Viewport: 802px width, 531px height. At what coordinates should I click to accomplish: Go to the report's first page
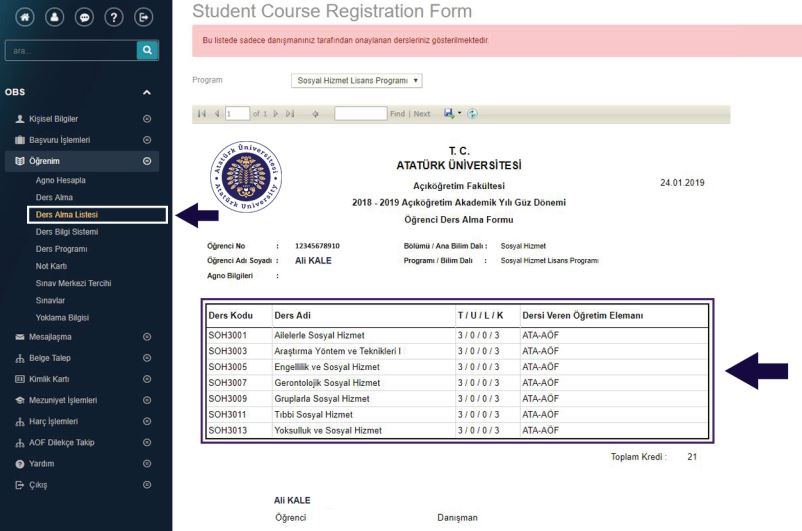[x=201, y=114]
